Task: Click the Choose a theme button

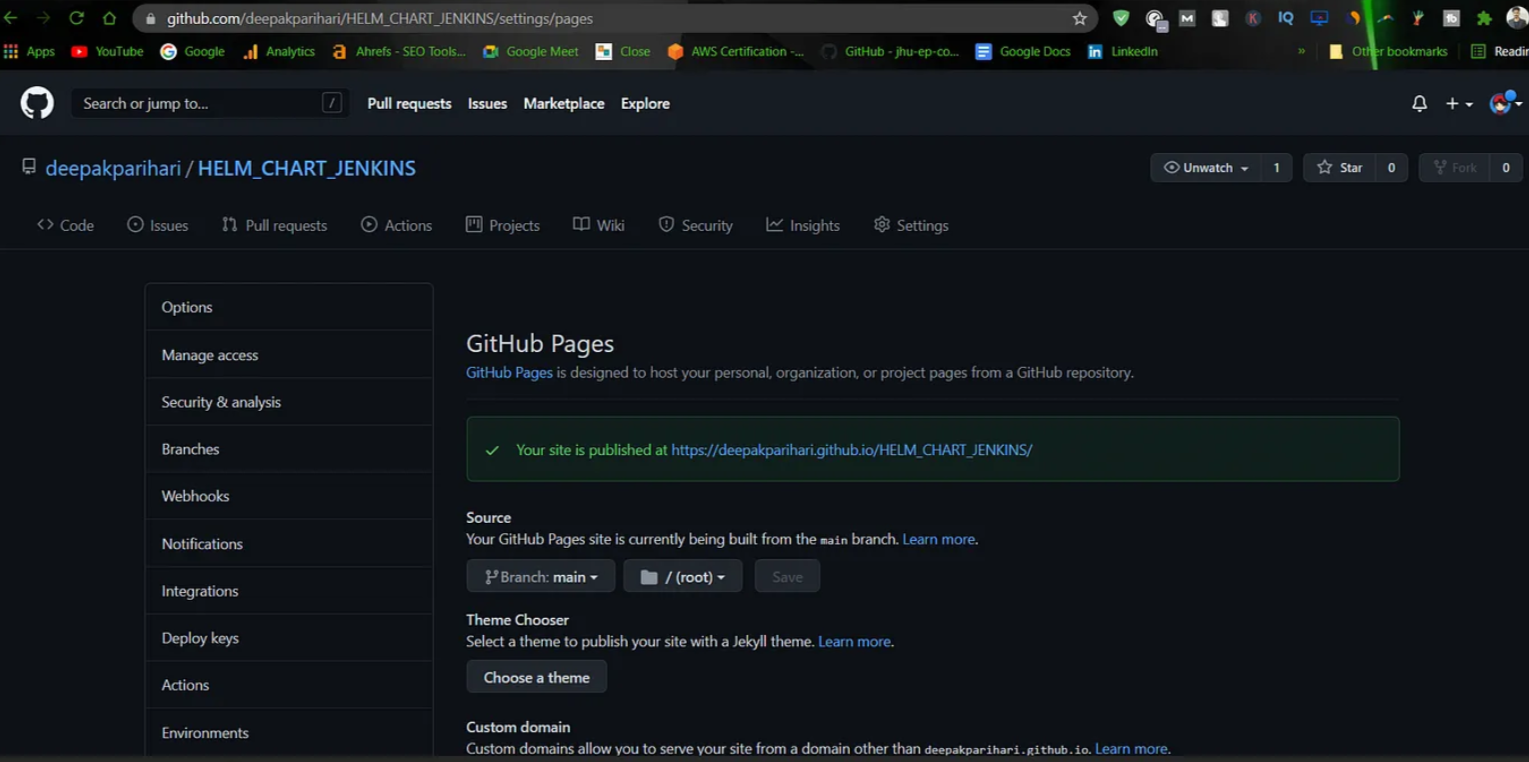Action: point(536,677)
